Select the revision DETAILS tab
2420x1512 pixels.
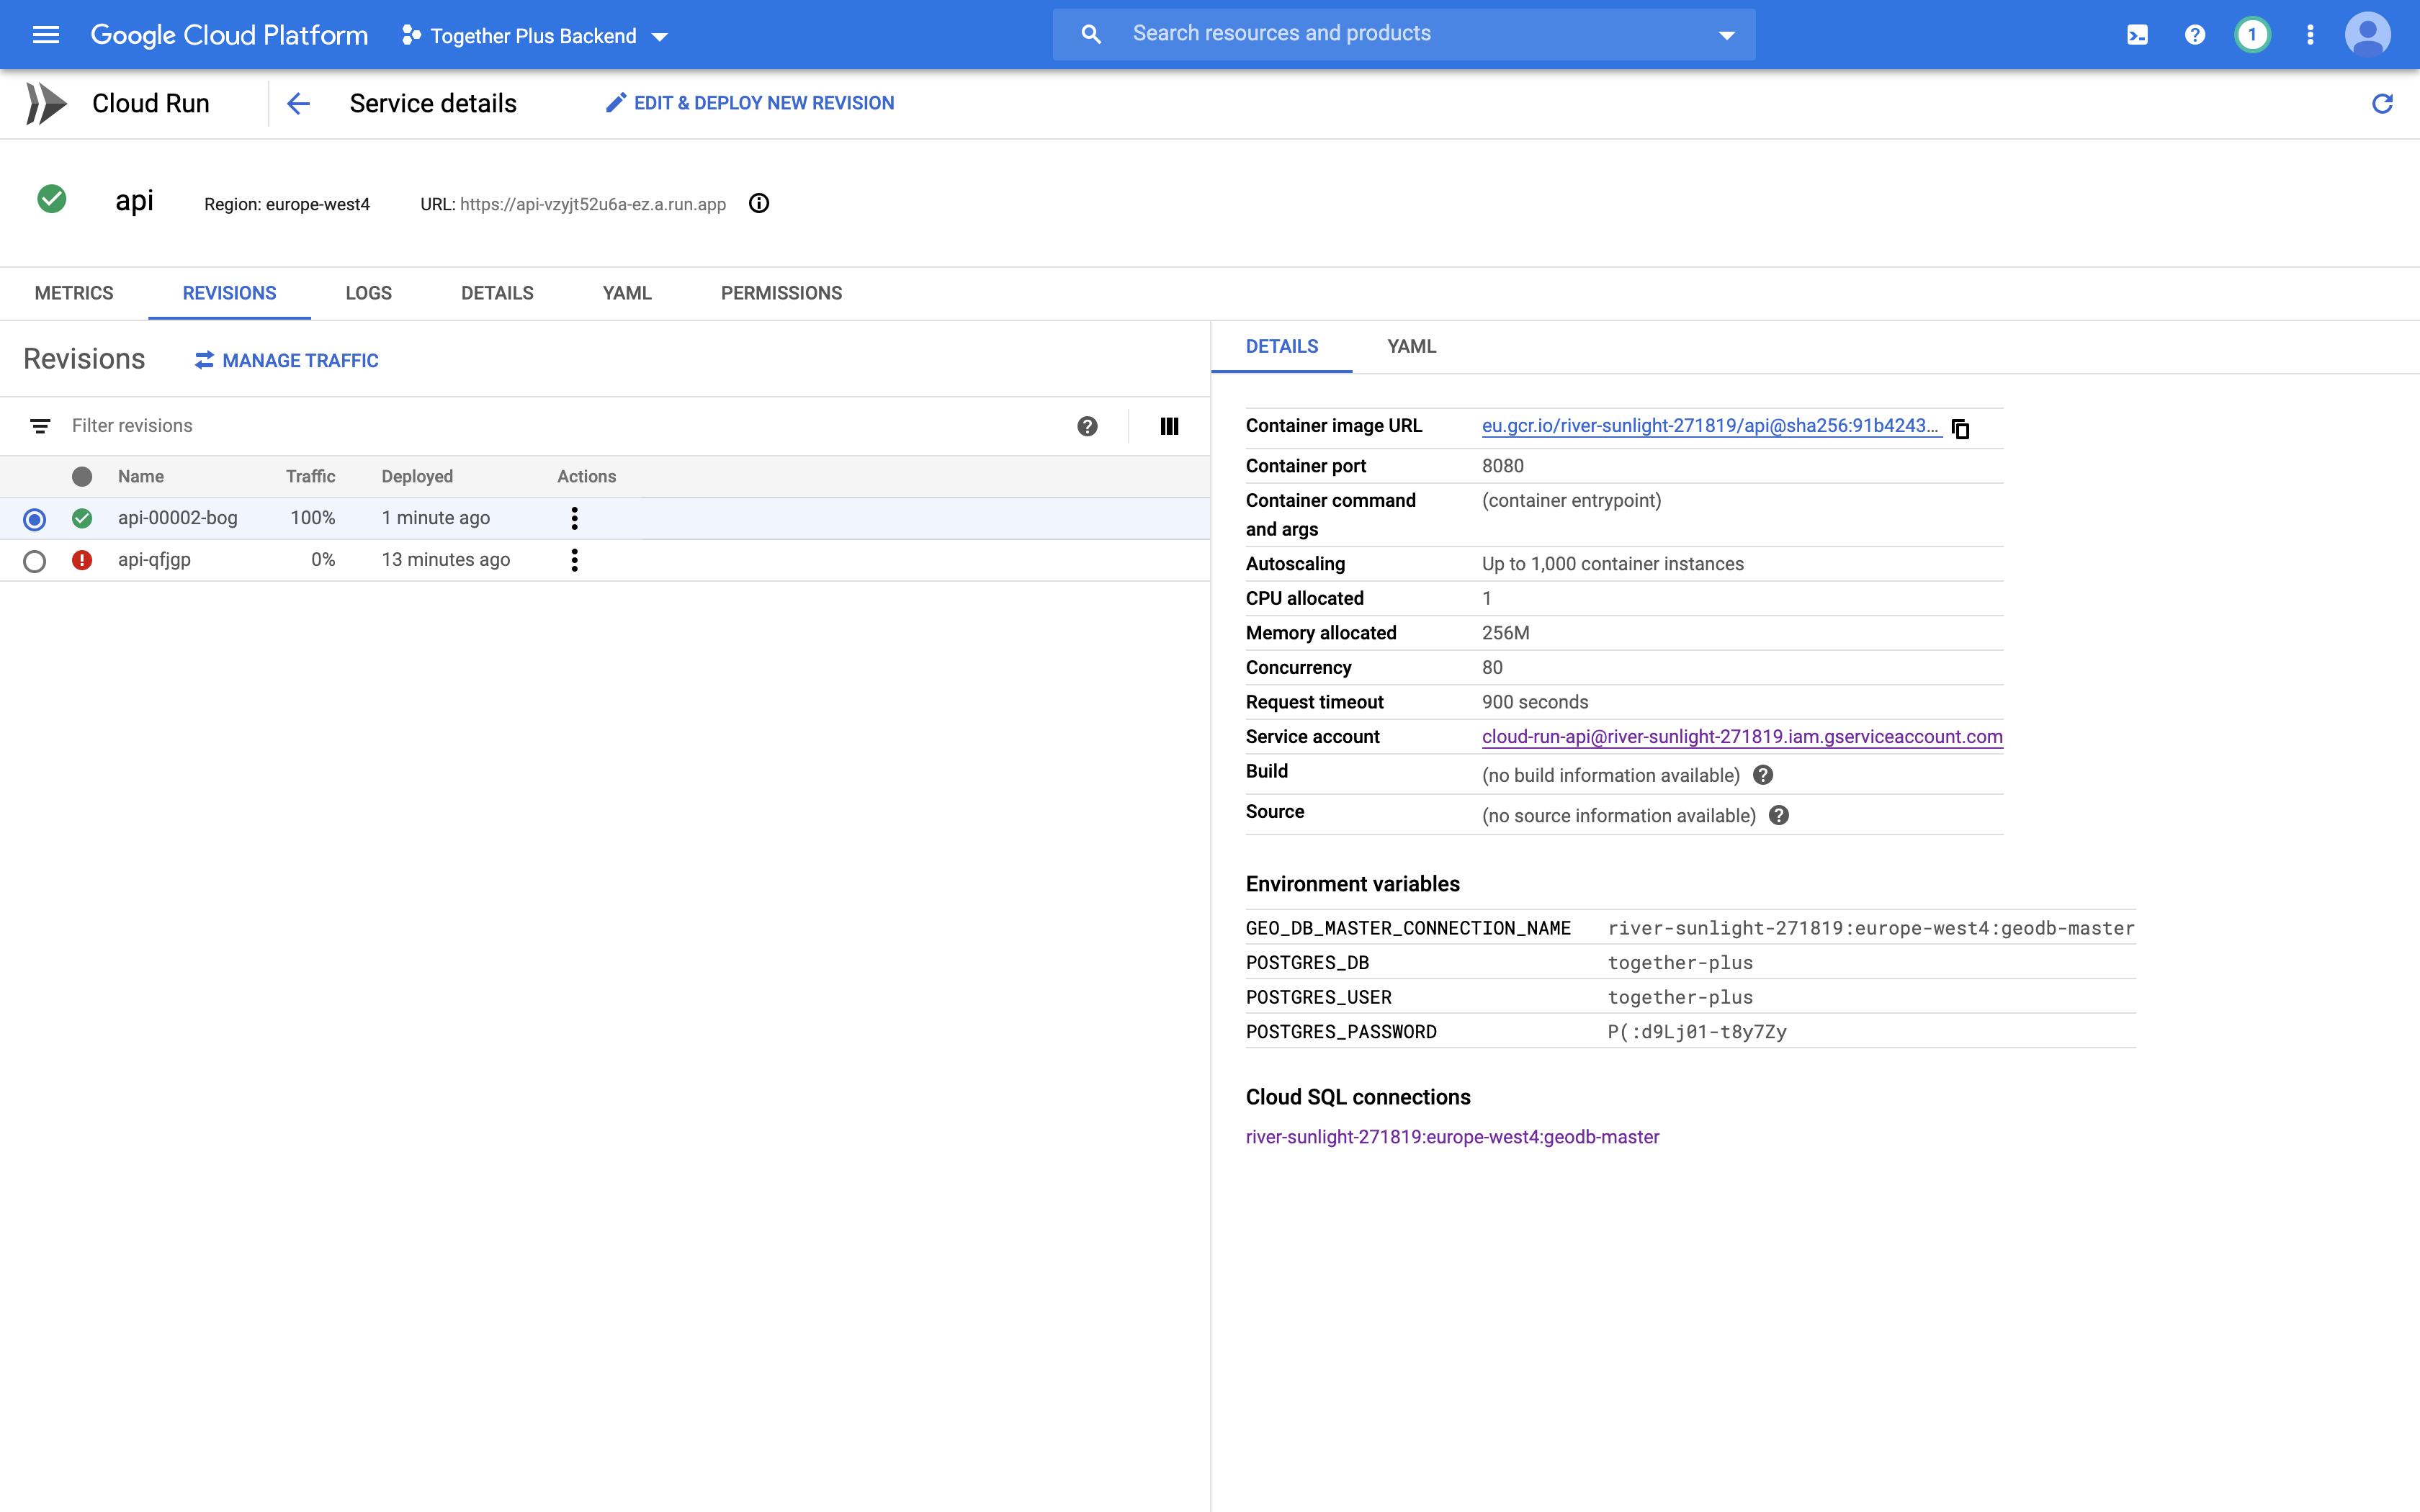tap(1282, 347)
